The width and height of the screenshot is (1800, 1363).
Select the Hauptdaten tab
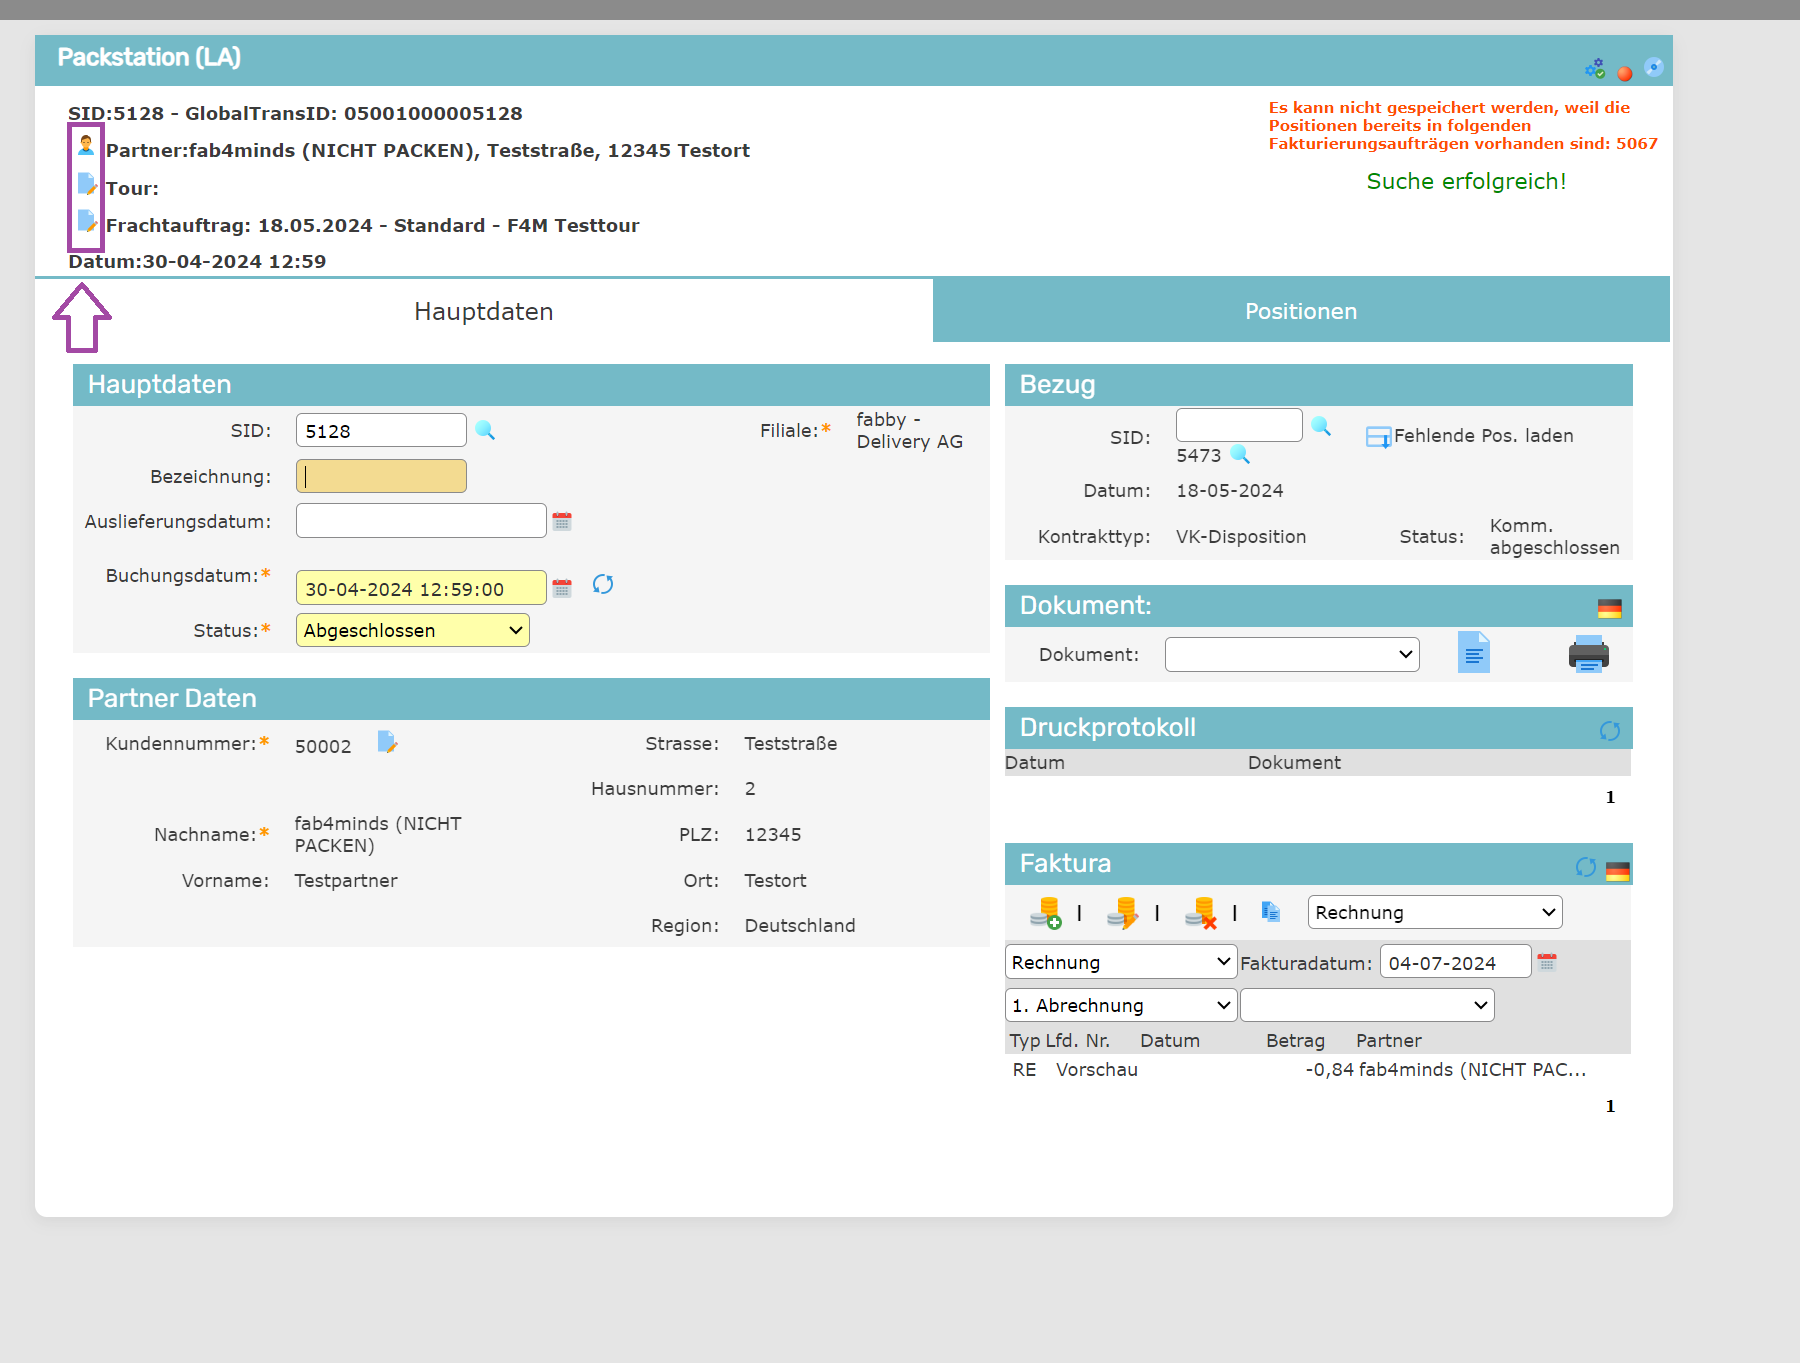tap(484, 311)
